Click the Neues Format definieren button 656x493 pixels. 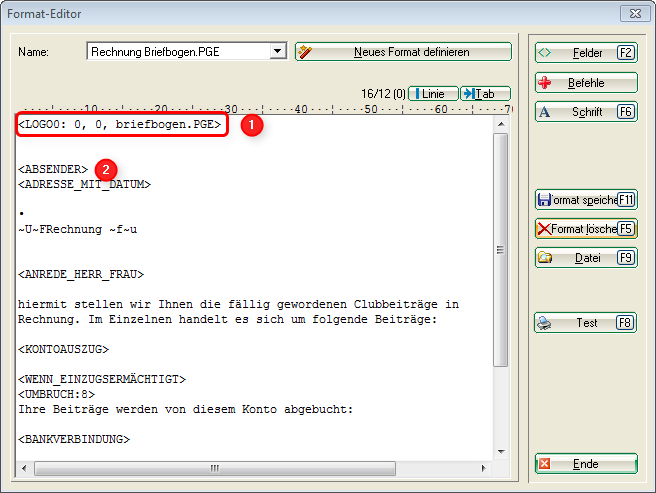[x=403, y=51]
